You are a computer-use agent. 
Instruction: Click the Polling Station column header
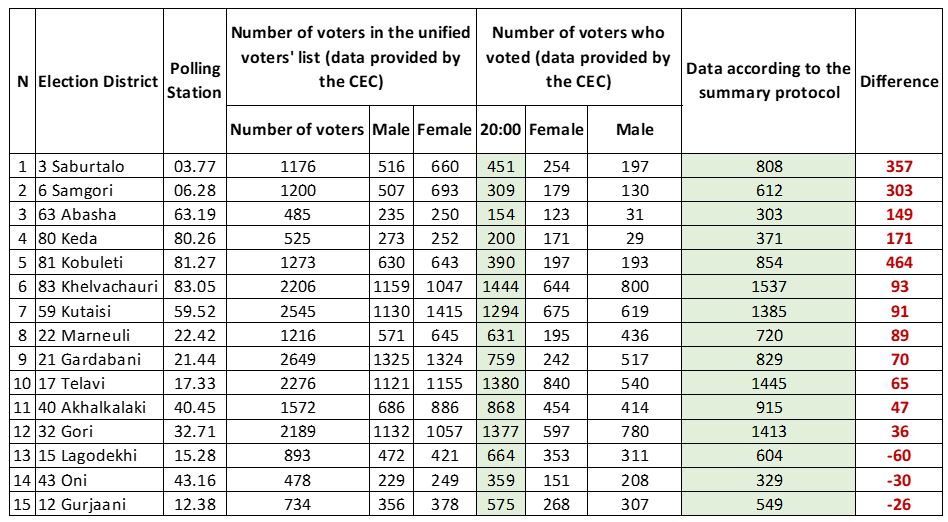(195, 81)
